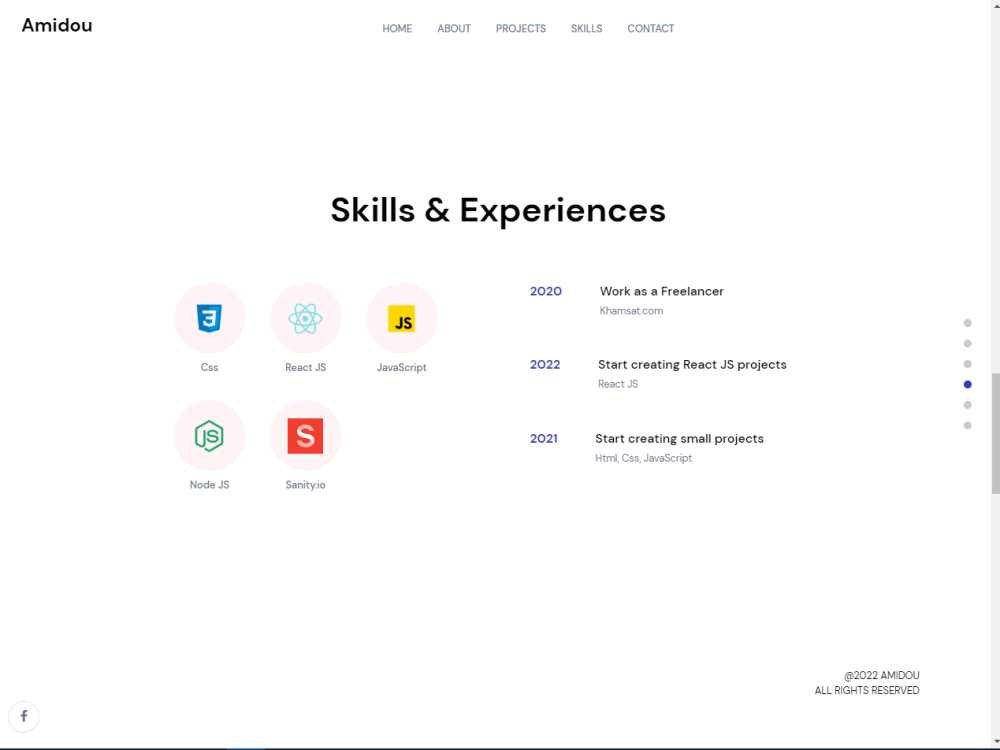Jump to second section navigation dot
Image resolution: width=1000 pixels, height=750 pixels.
[x=967, y=344]
